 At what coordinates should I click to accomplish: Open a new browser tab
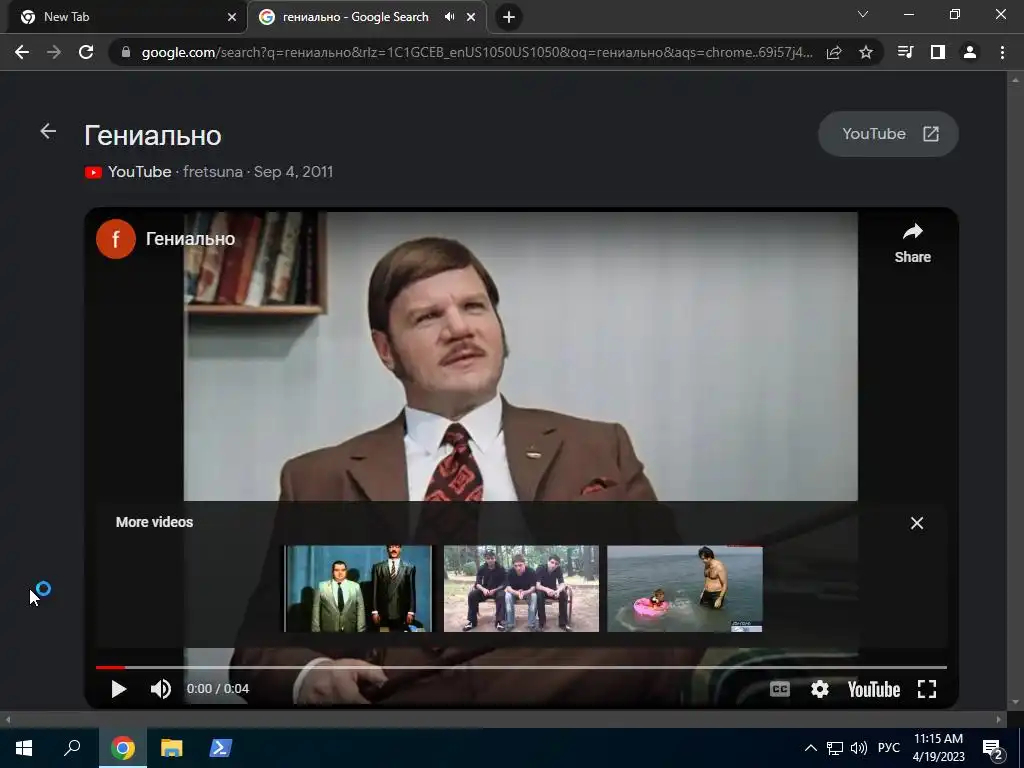pyautogui.click(x=509, y=17)
